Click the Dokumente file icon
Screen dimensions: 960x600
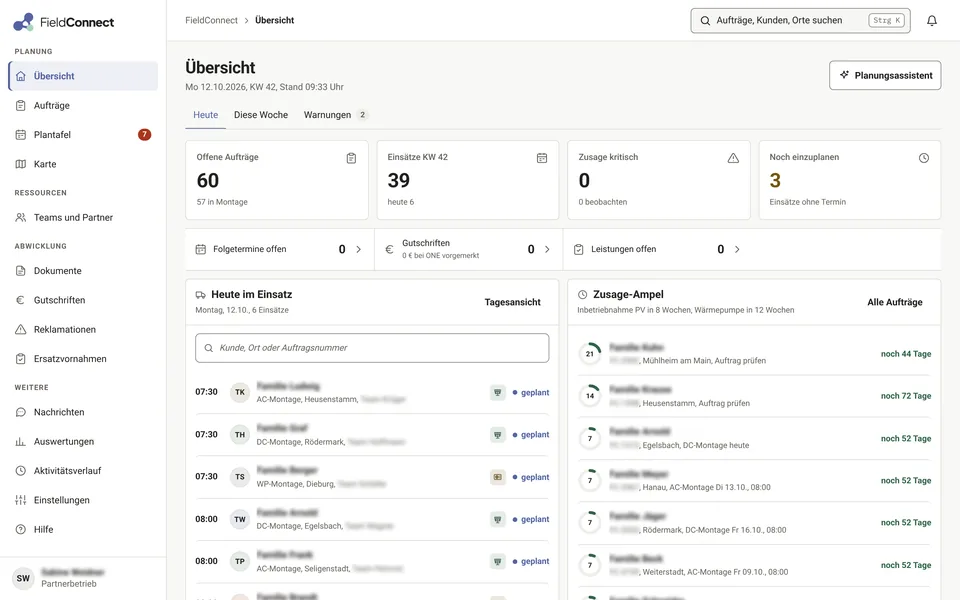click(x=21, y=271)
